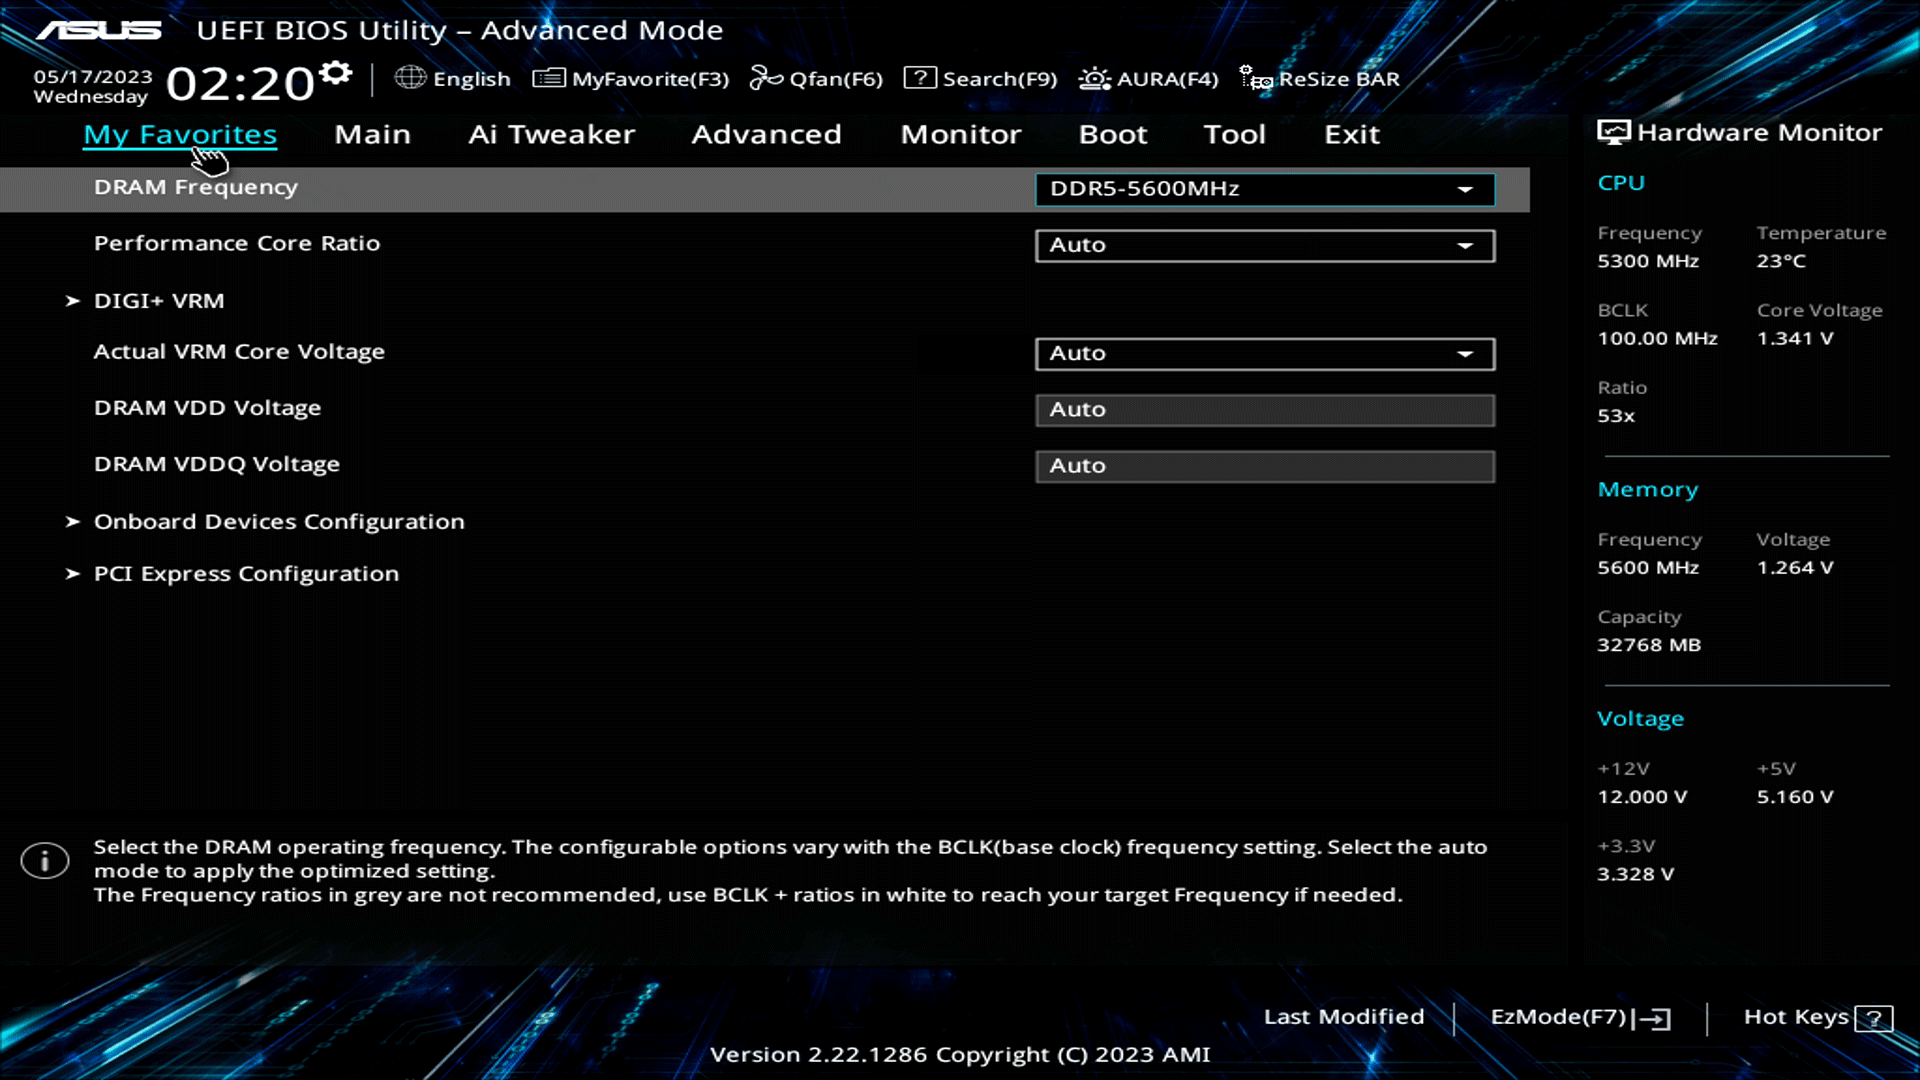Click the Hot Keys question icon
The width and height of the screenshot is (1920, 1080).
tap(1873, 1018)
